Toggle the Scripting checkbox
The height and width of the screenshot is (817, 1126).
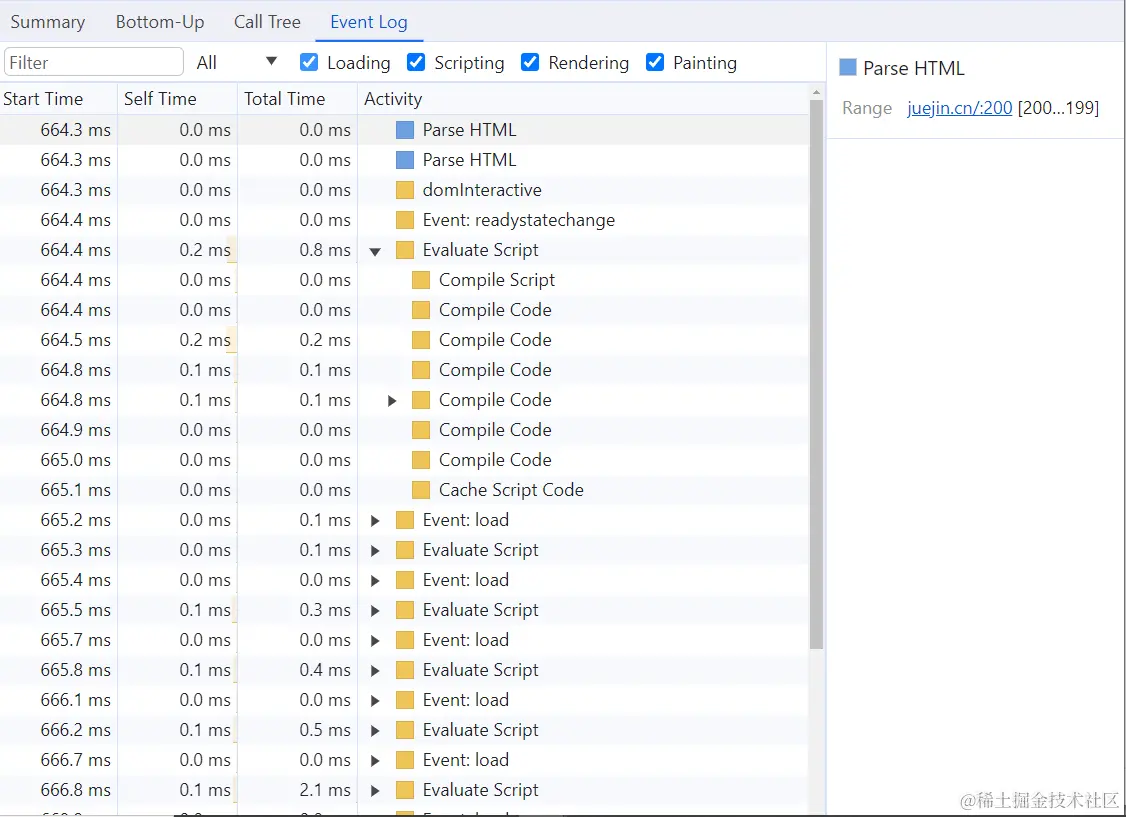[x=416, y=62]
